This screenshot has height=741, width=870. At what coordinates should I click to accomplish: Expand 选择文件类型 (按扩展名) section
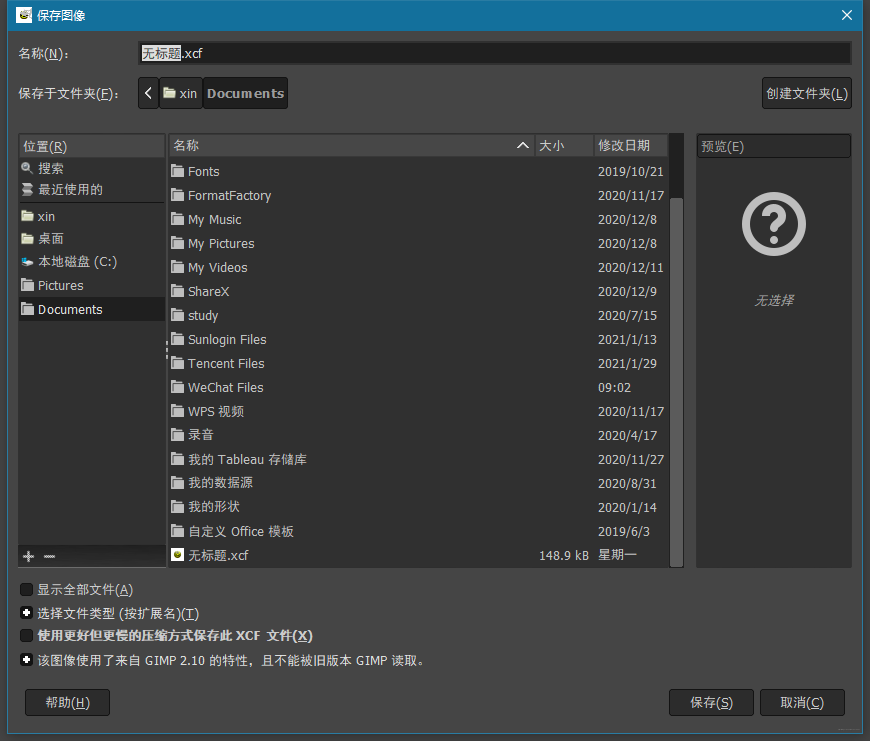click(x=26, y=613)
